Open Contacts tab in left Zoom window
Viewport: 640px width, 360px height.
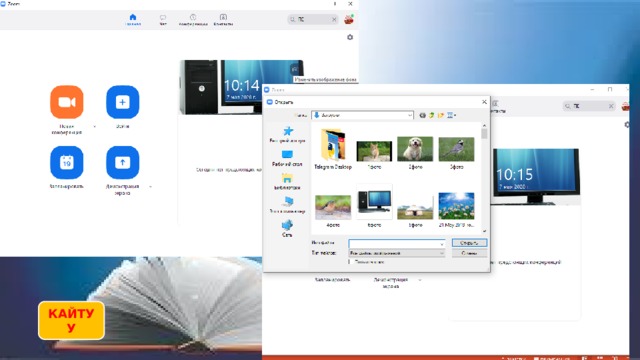point(223,19)
